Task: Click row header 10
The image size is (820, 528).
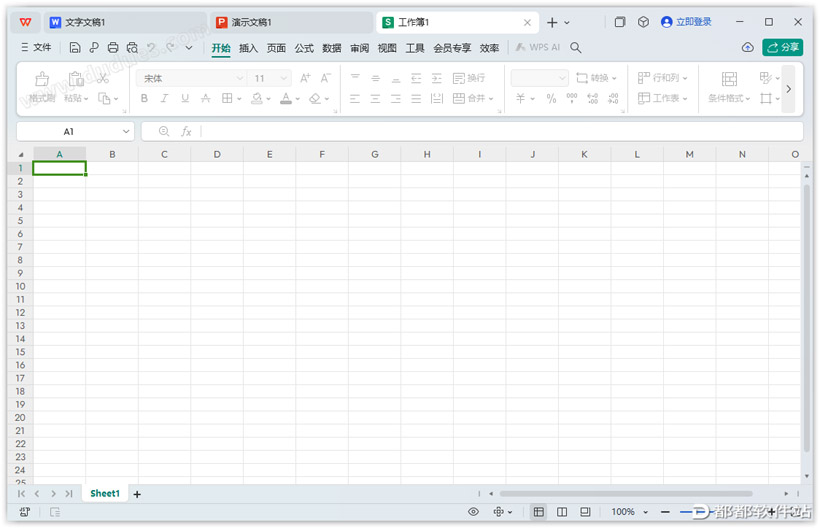Action: (x=20, y=286)
